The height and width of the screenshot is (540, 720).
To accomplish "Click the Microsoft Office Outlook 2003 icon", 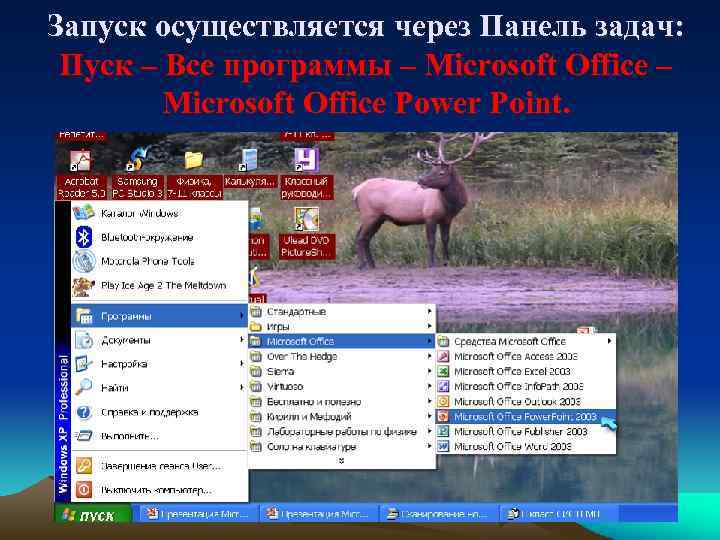I will pyautogui.click(x=443, y=402).
